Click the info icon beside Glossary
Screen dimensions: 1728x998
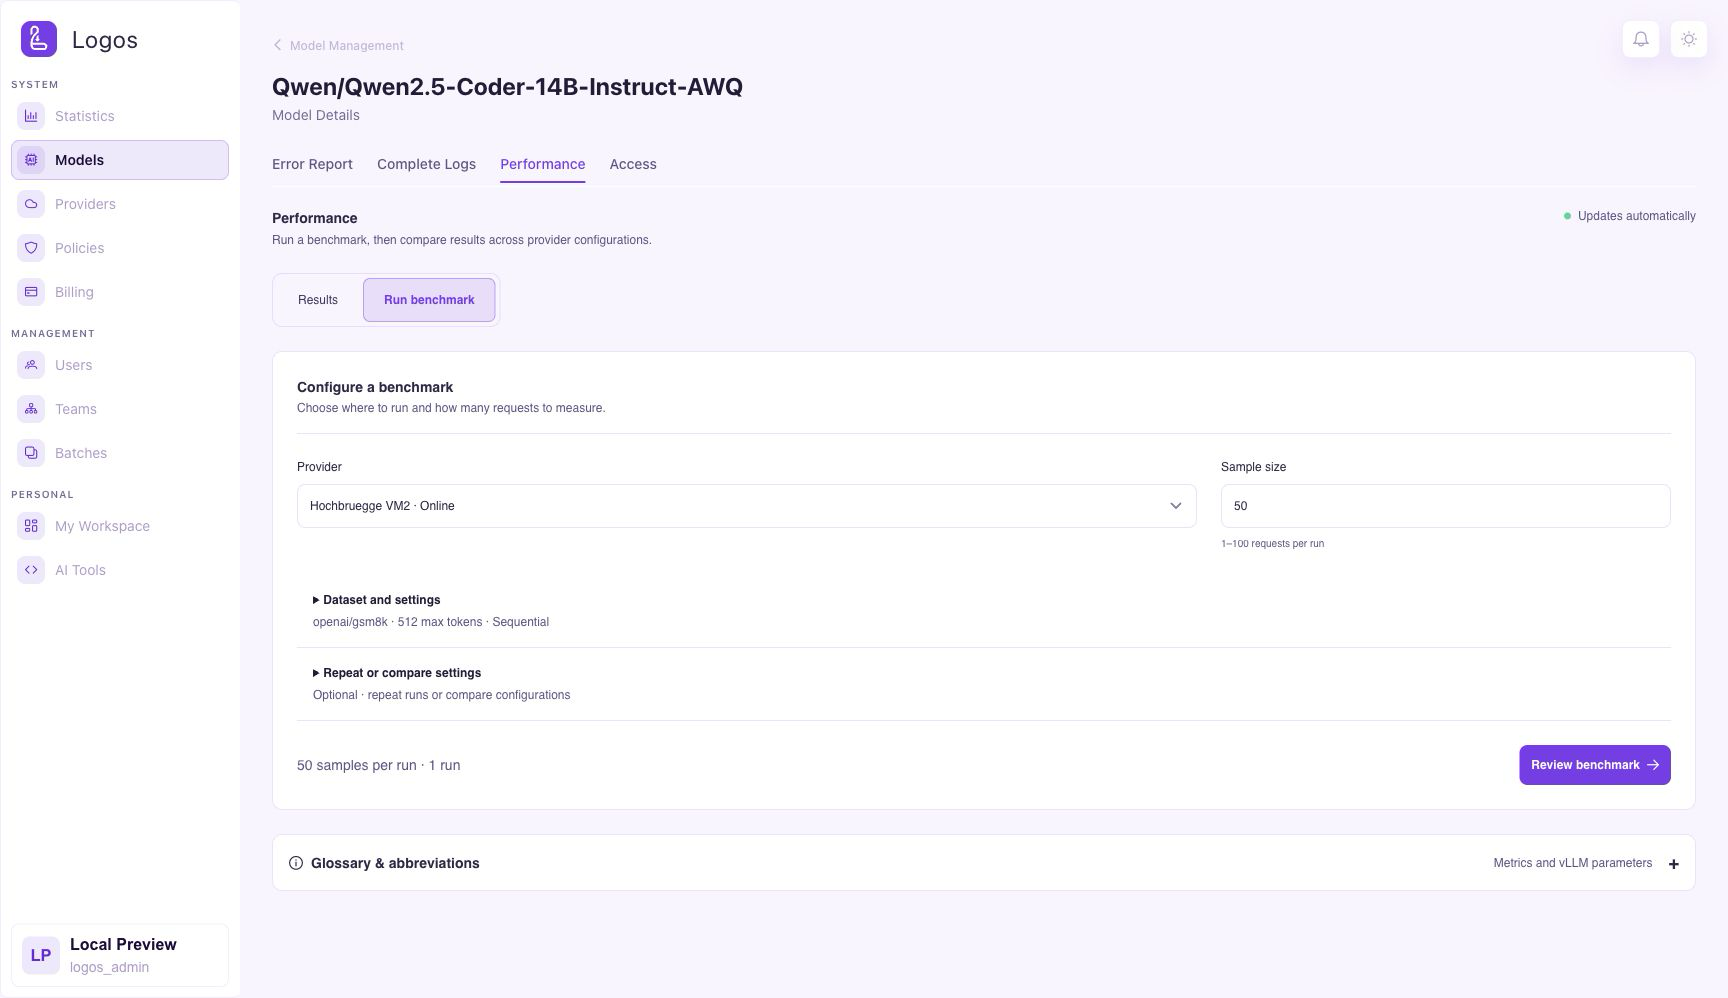(296, 863)
